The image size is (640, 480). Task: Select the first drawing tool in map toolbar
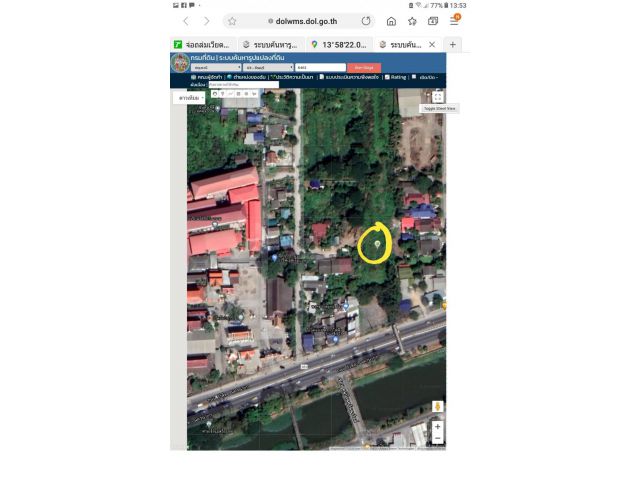coord(215,94)
